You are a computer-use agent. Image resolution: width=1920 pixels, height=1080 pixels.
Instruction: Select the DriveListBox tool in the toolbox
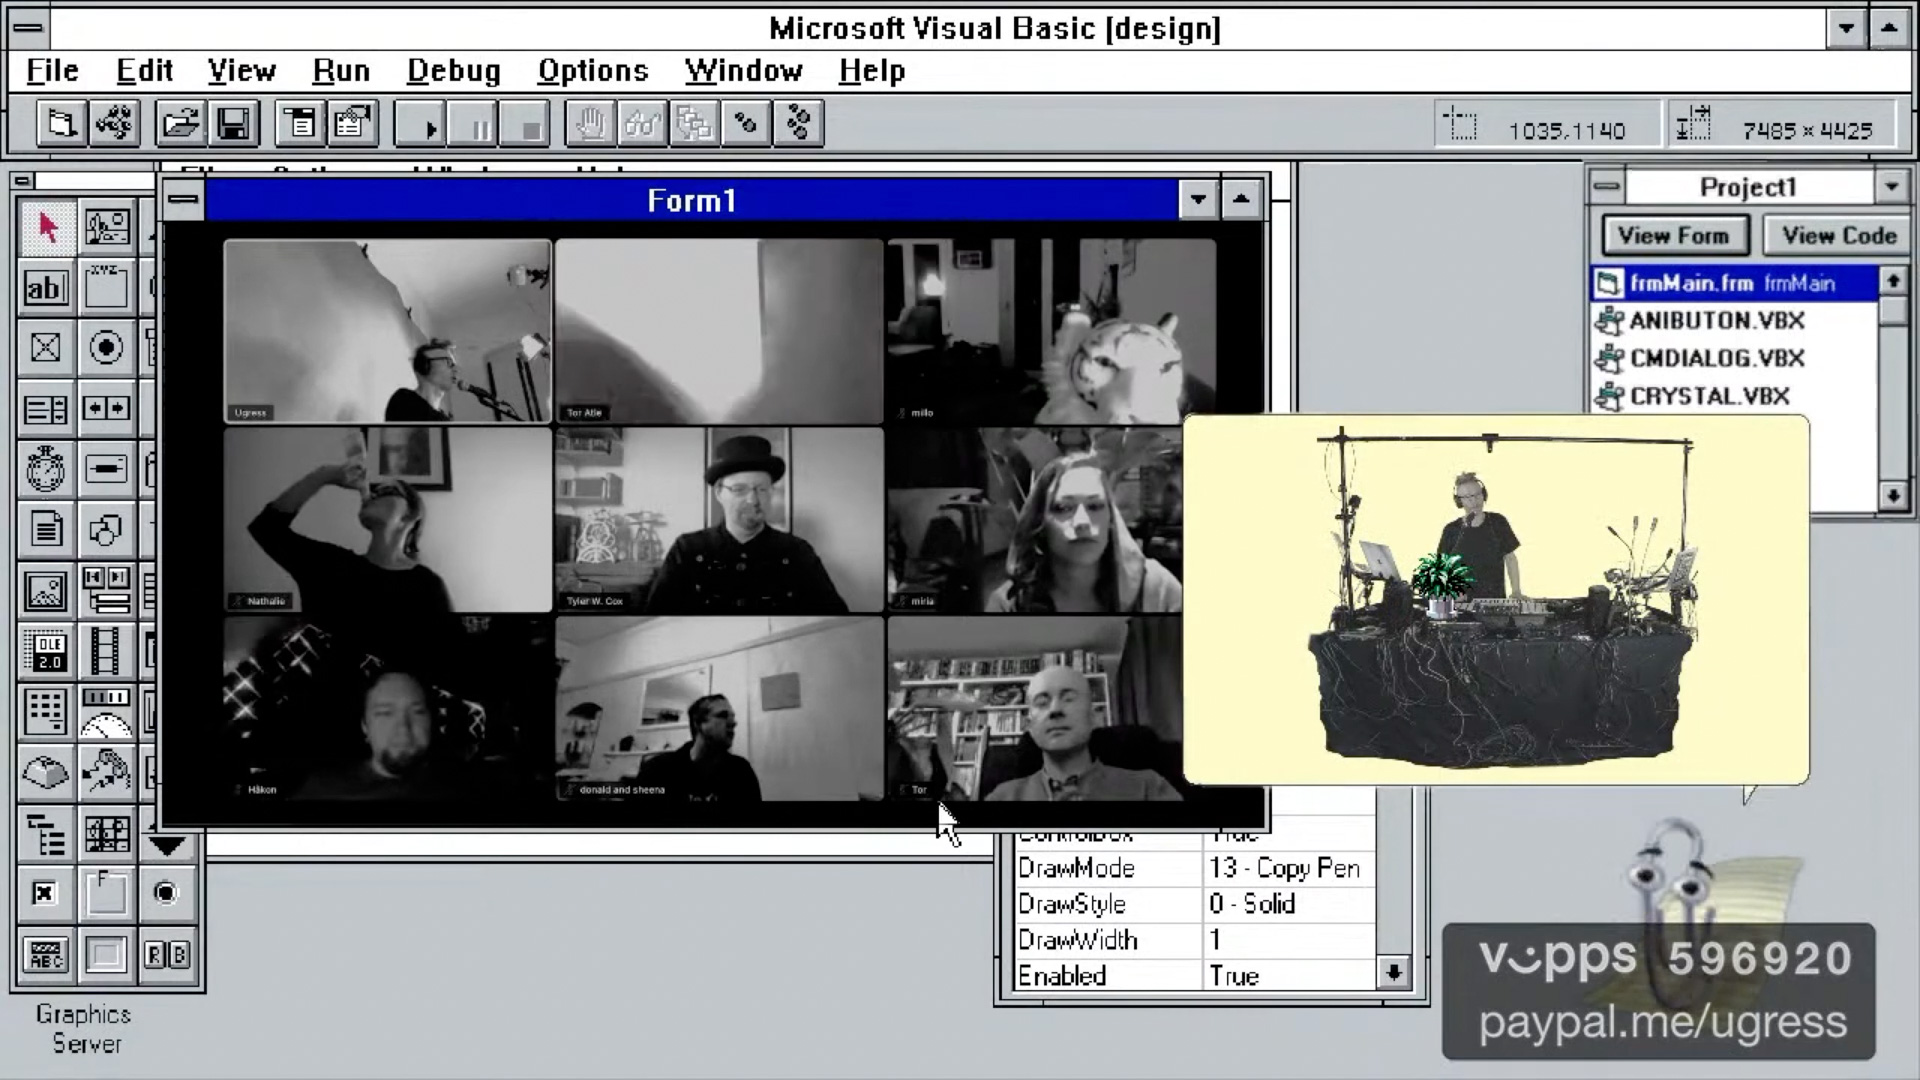[106, 469]
